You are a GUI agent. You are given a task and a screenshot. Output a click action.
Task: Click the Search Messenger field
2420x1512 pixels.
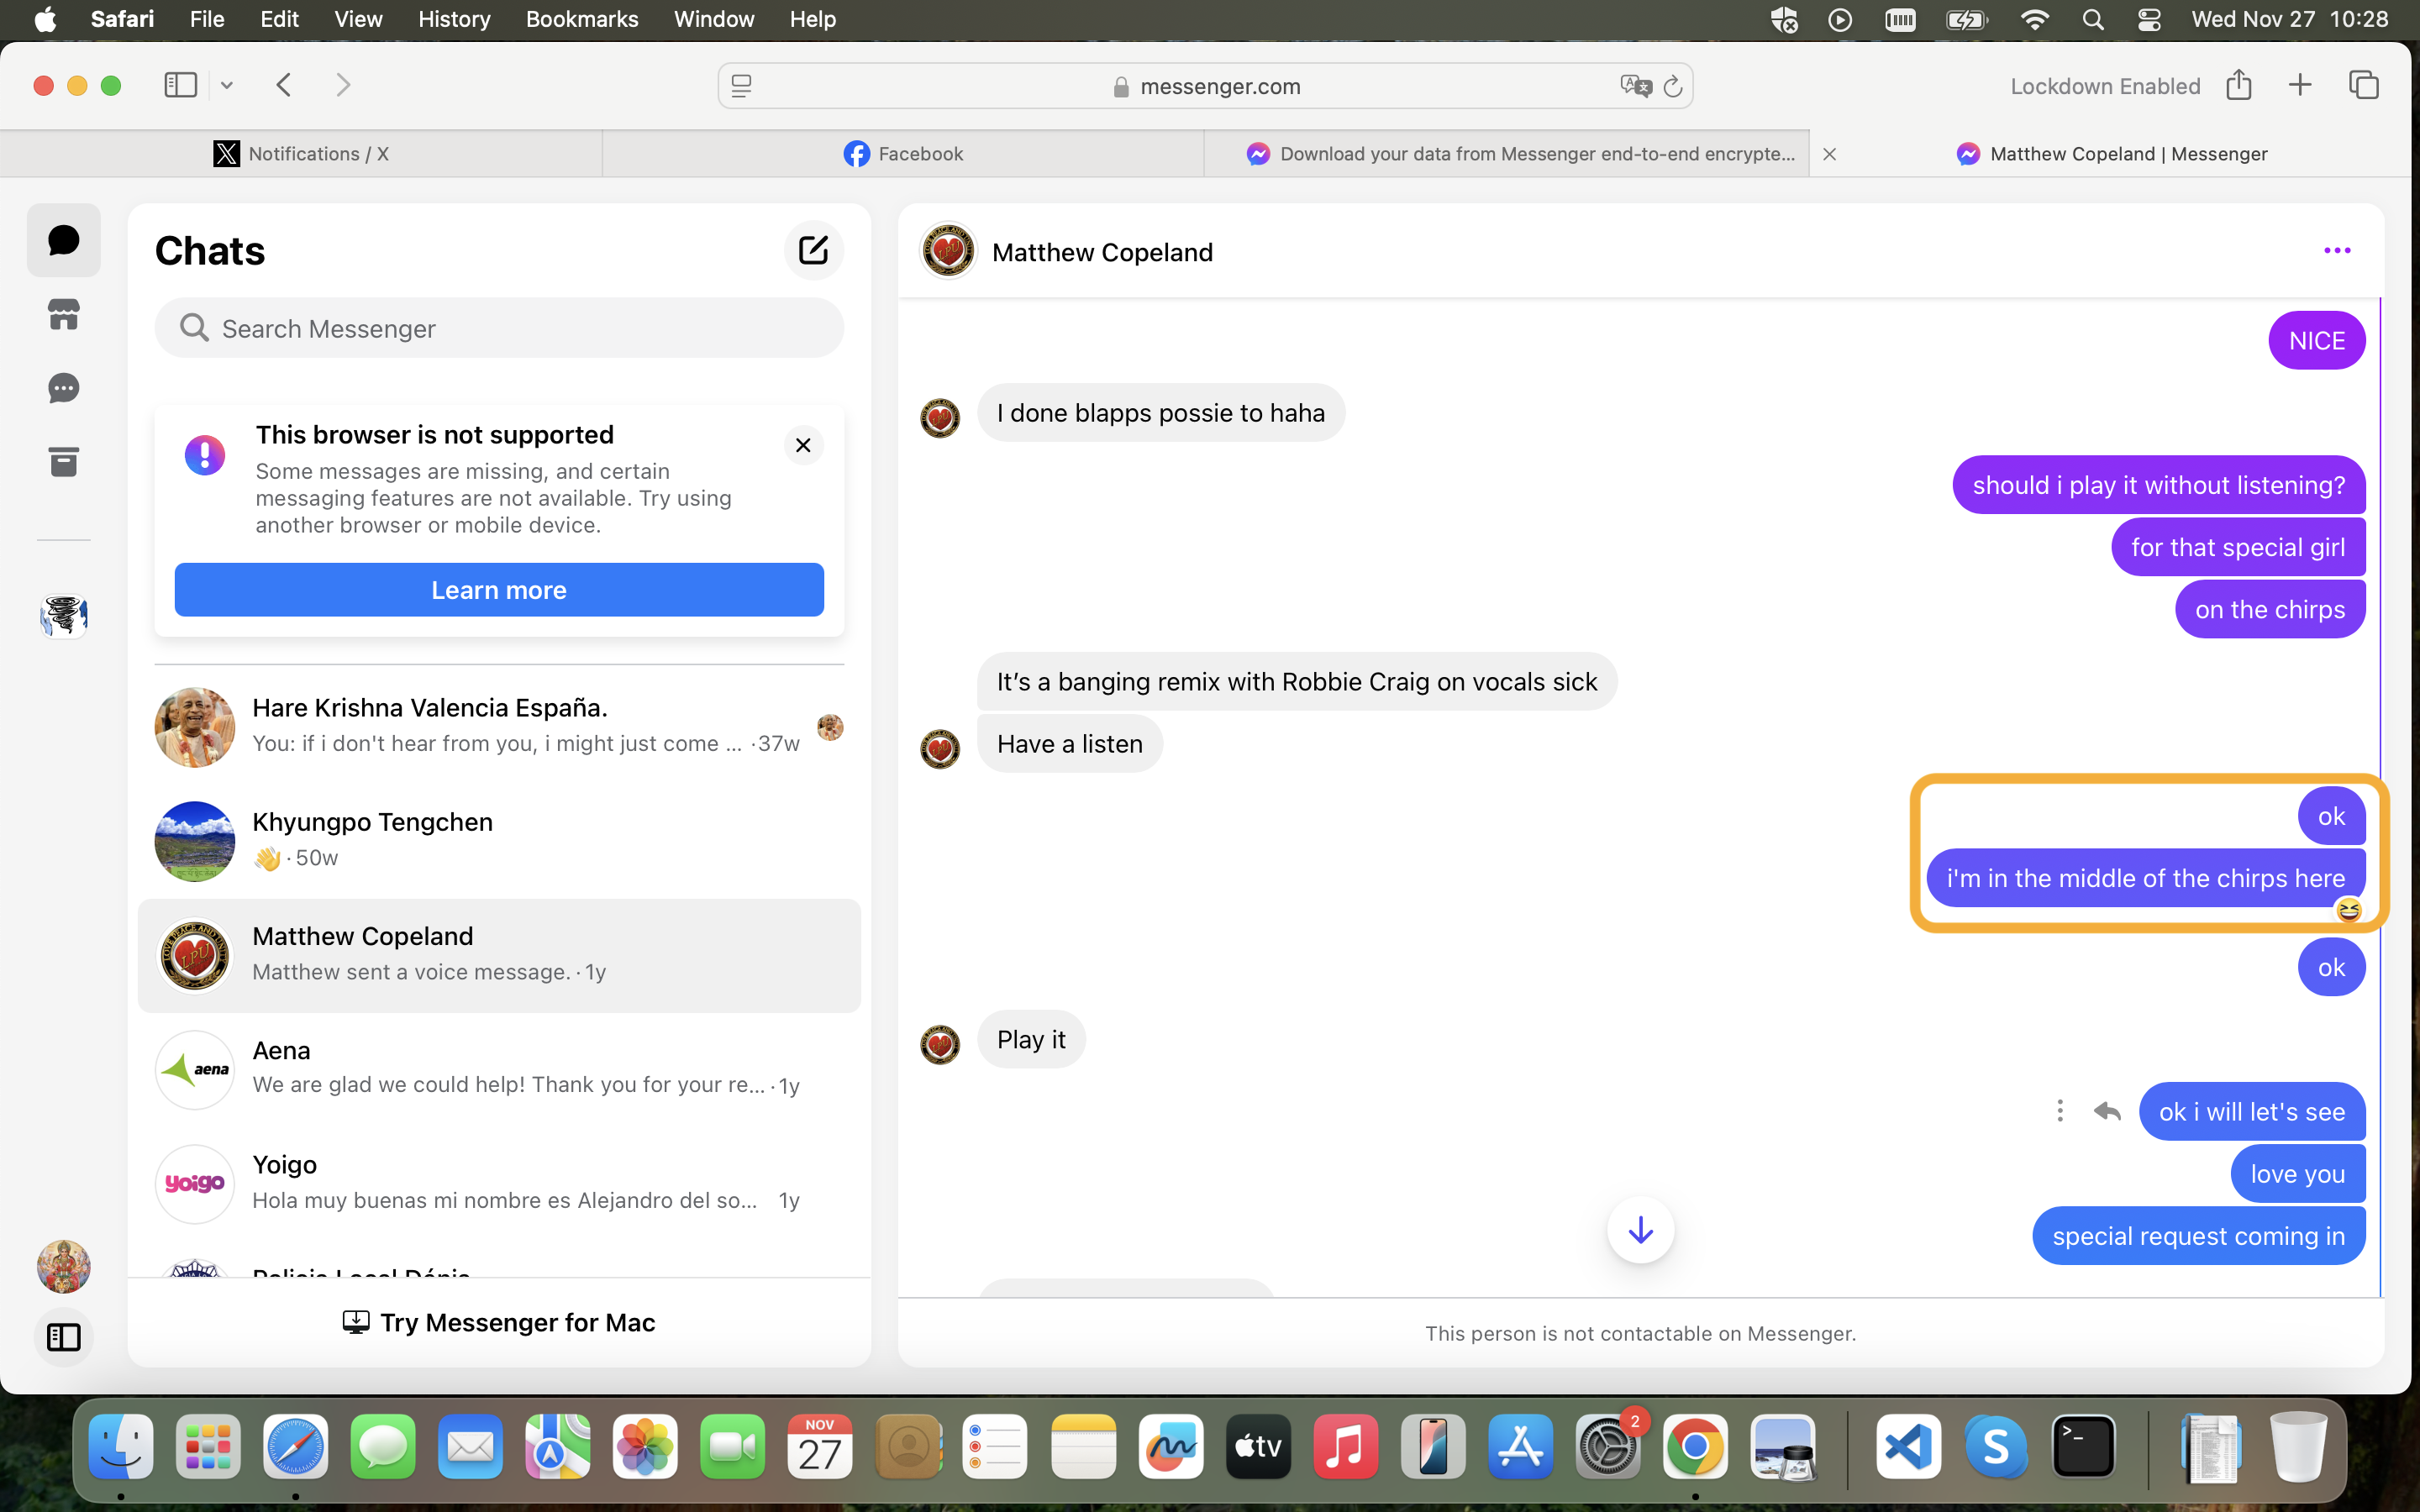(x=499, y=328)
